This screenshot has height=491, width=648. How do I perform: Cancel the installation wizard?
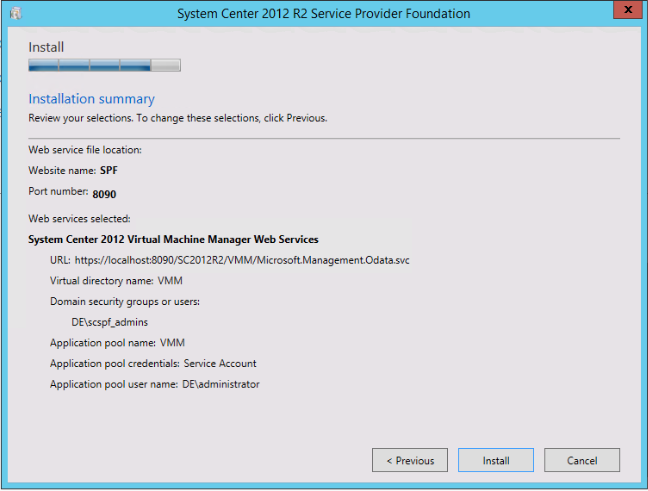(x=582, y=460)
